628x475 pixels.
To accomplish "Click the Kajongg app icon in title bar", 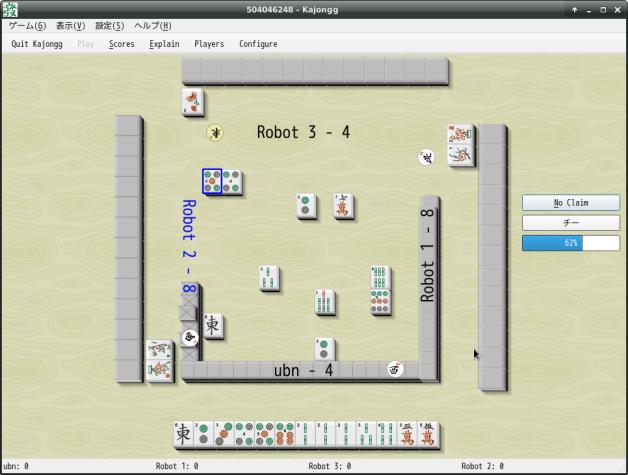I will click(10, 9).
